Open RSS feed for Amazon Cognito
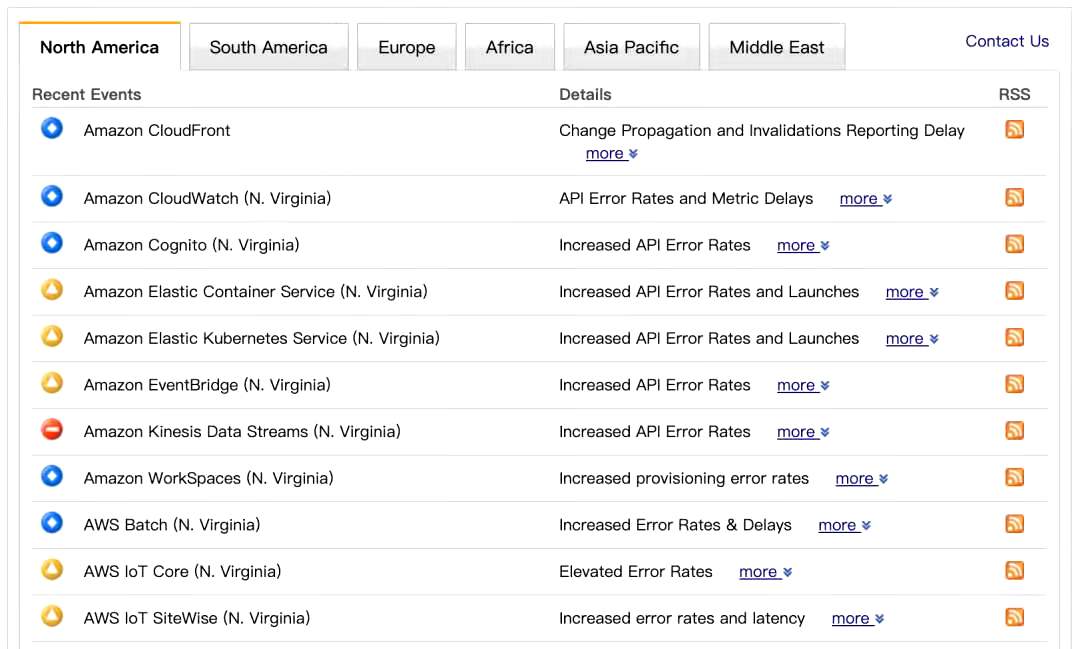The image size is (1080, 649). (1014, 244)
